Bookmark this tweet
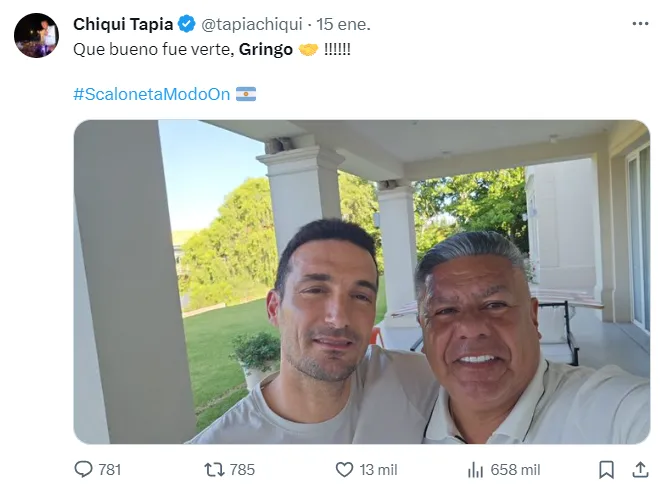 [x=606, y=470]
